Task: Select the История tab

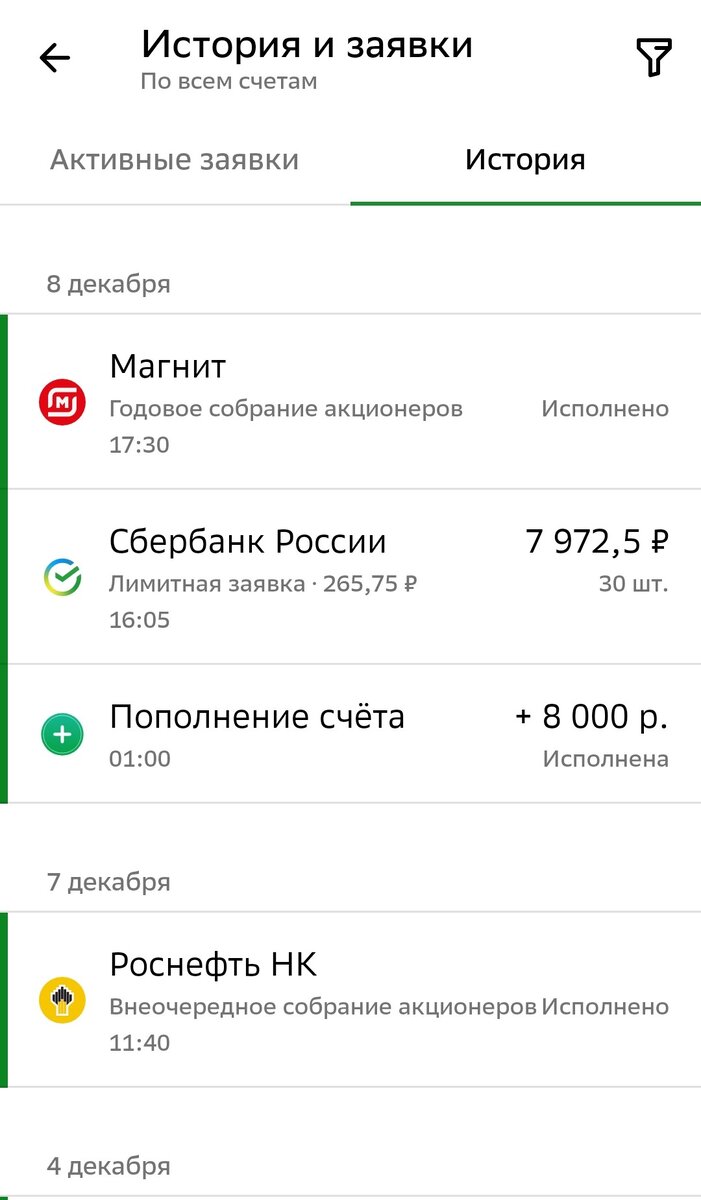Action: click(x=526, y=159)
